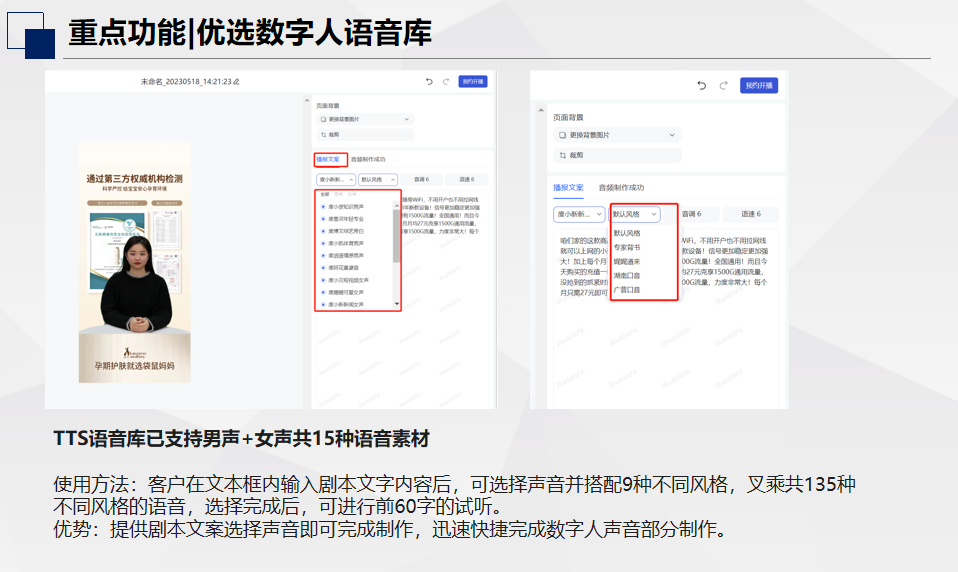
Task: Open the 度小新 voice dropdown in the left editor
Action: (334, 180)
